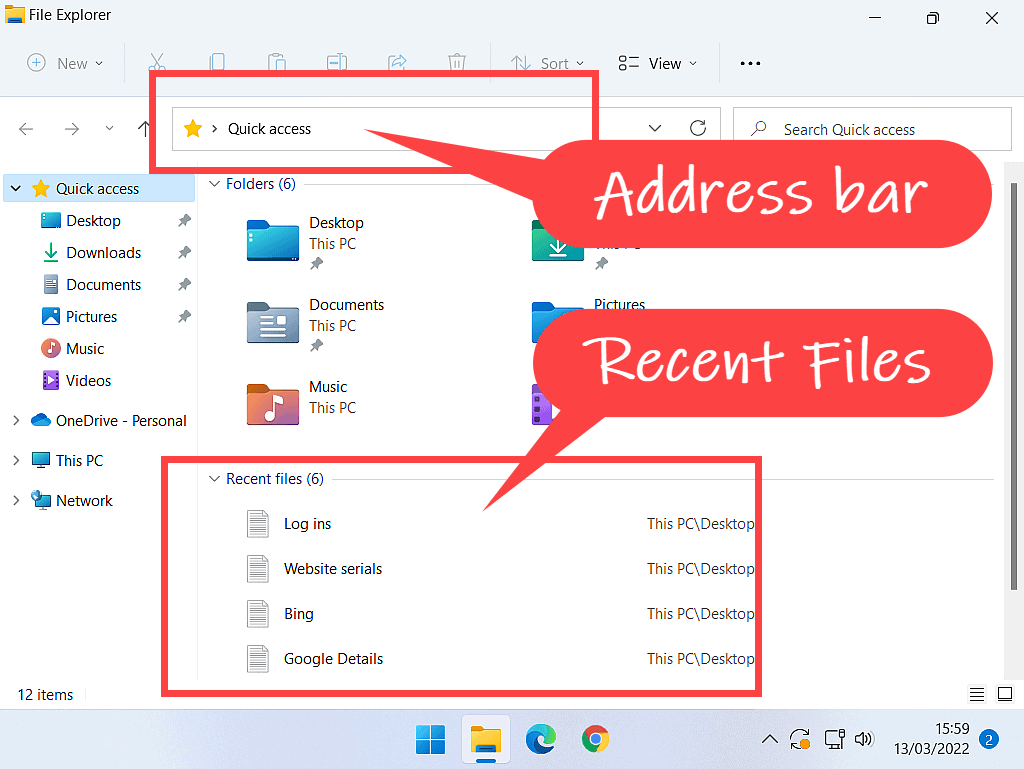Click the Share icon in the toolbar
Image resolution: width=1024 pixels, height=769 pixels.
(397, 63)
